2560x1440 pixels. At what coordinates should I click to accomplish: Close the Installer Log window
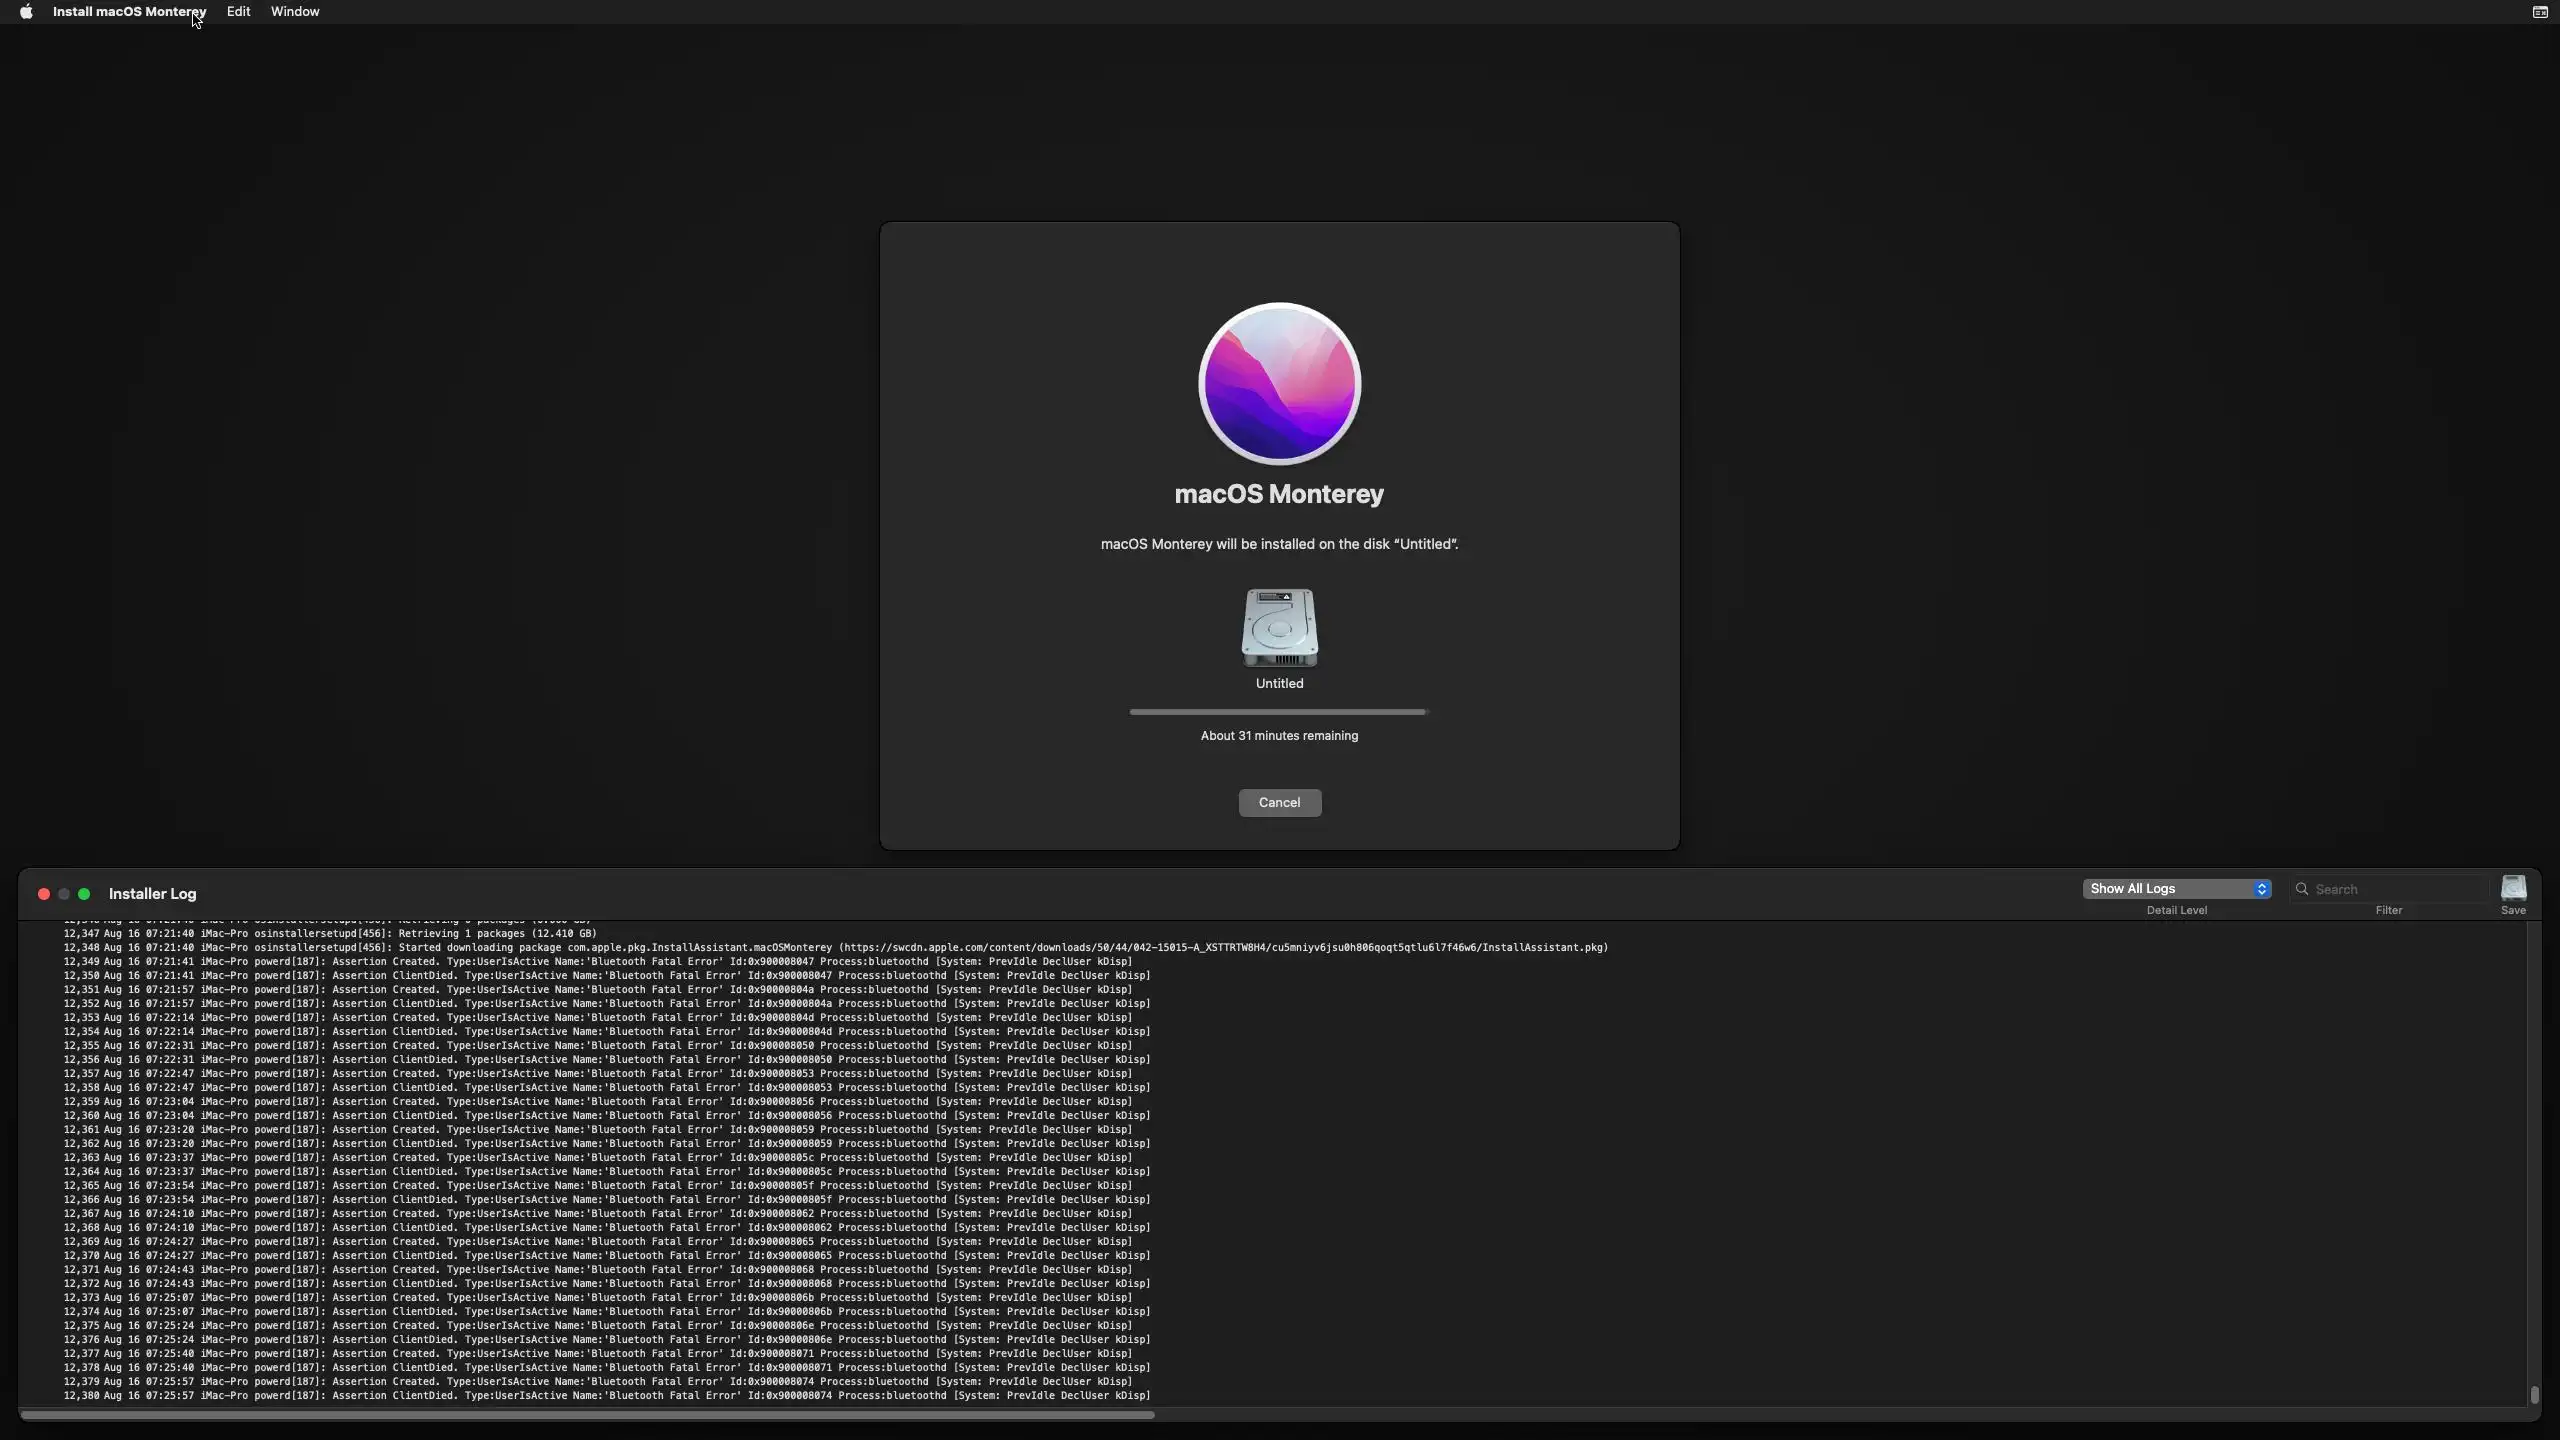[x=44, y=894]
